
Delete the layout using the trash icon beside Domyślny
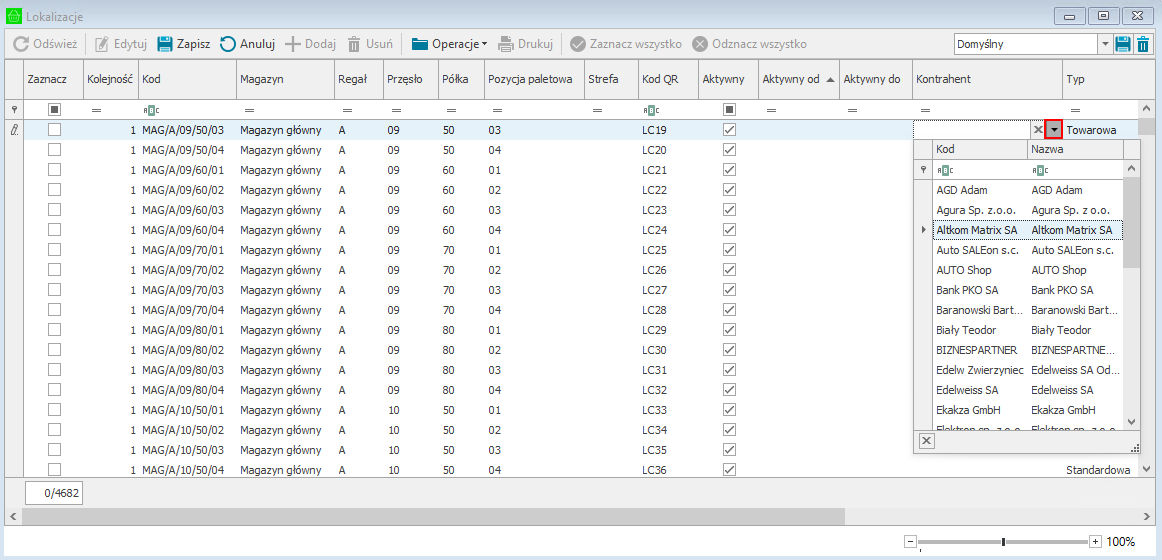point(1143,44)
